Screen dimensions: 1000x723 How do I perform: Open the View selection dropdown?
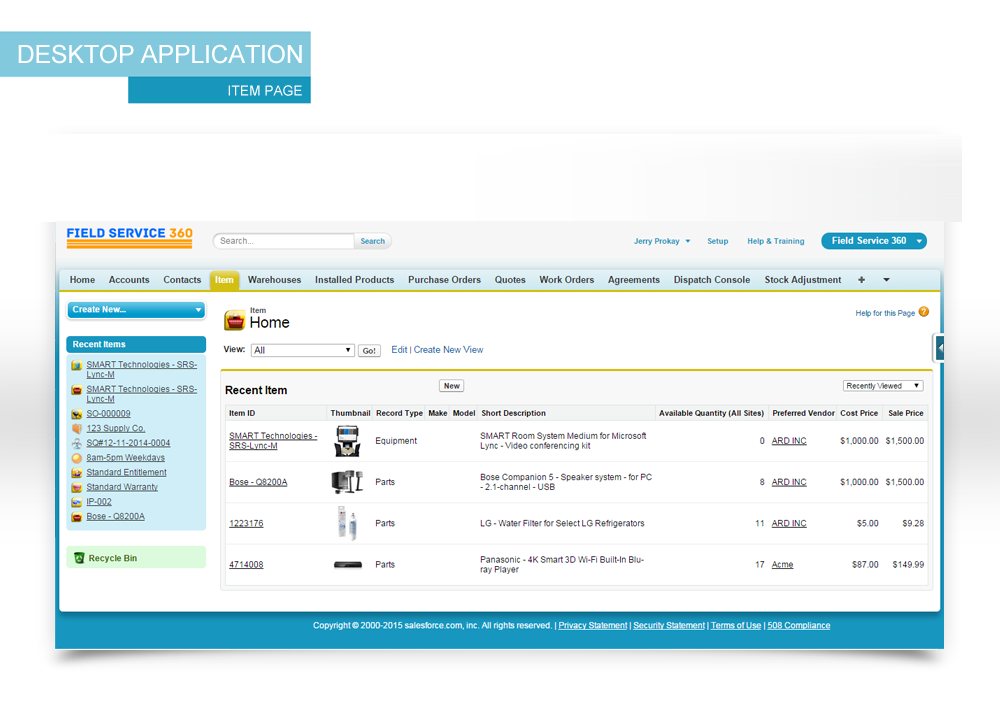pos(303,350)
